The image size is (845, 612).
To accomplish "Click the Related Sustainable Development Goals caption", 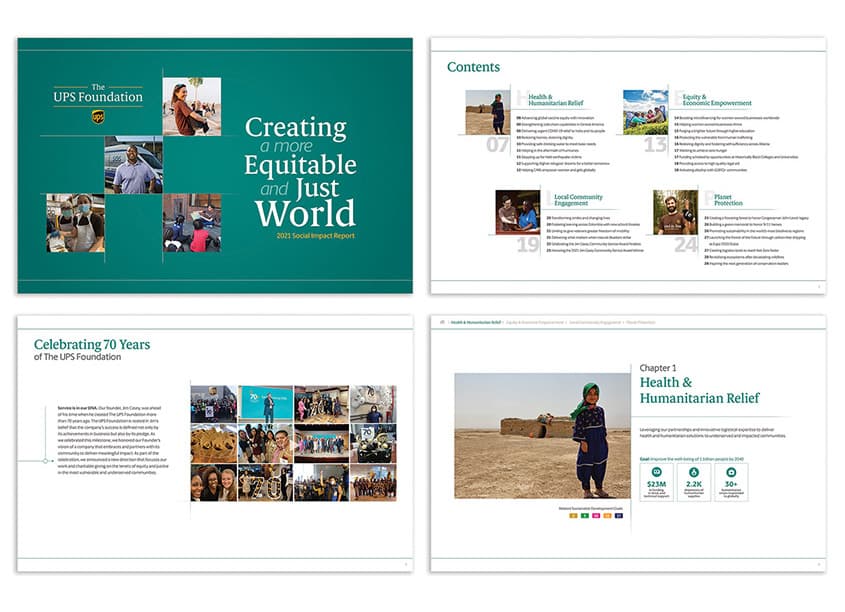I will coord(591,508).
